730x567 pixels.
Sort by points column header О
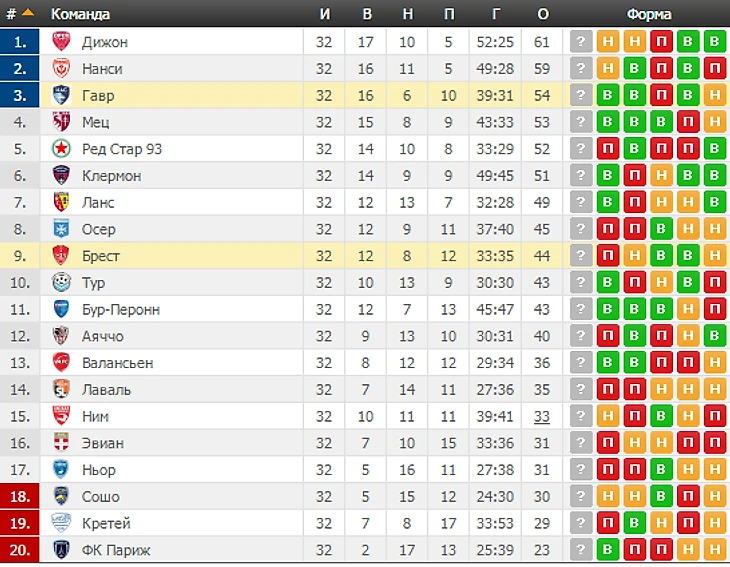(x=543, y=15)
